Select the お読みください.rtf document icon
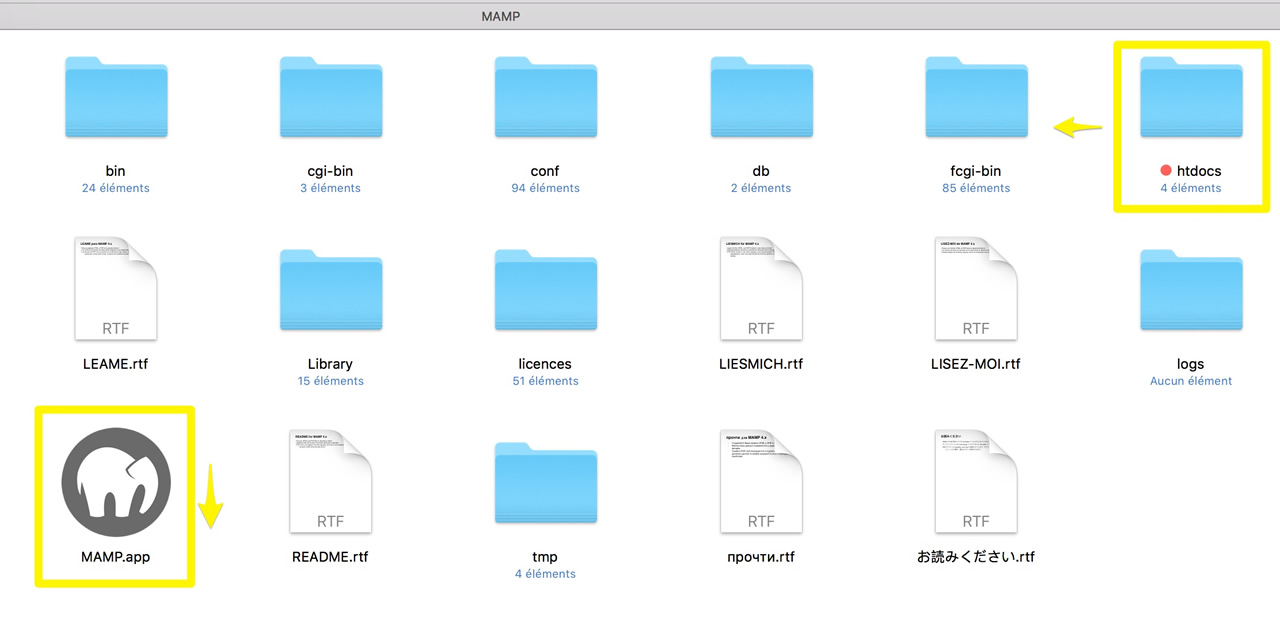The image size is (1280, 617). coord(976,483)
